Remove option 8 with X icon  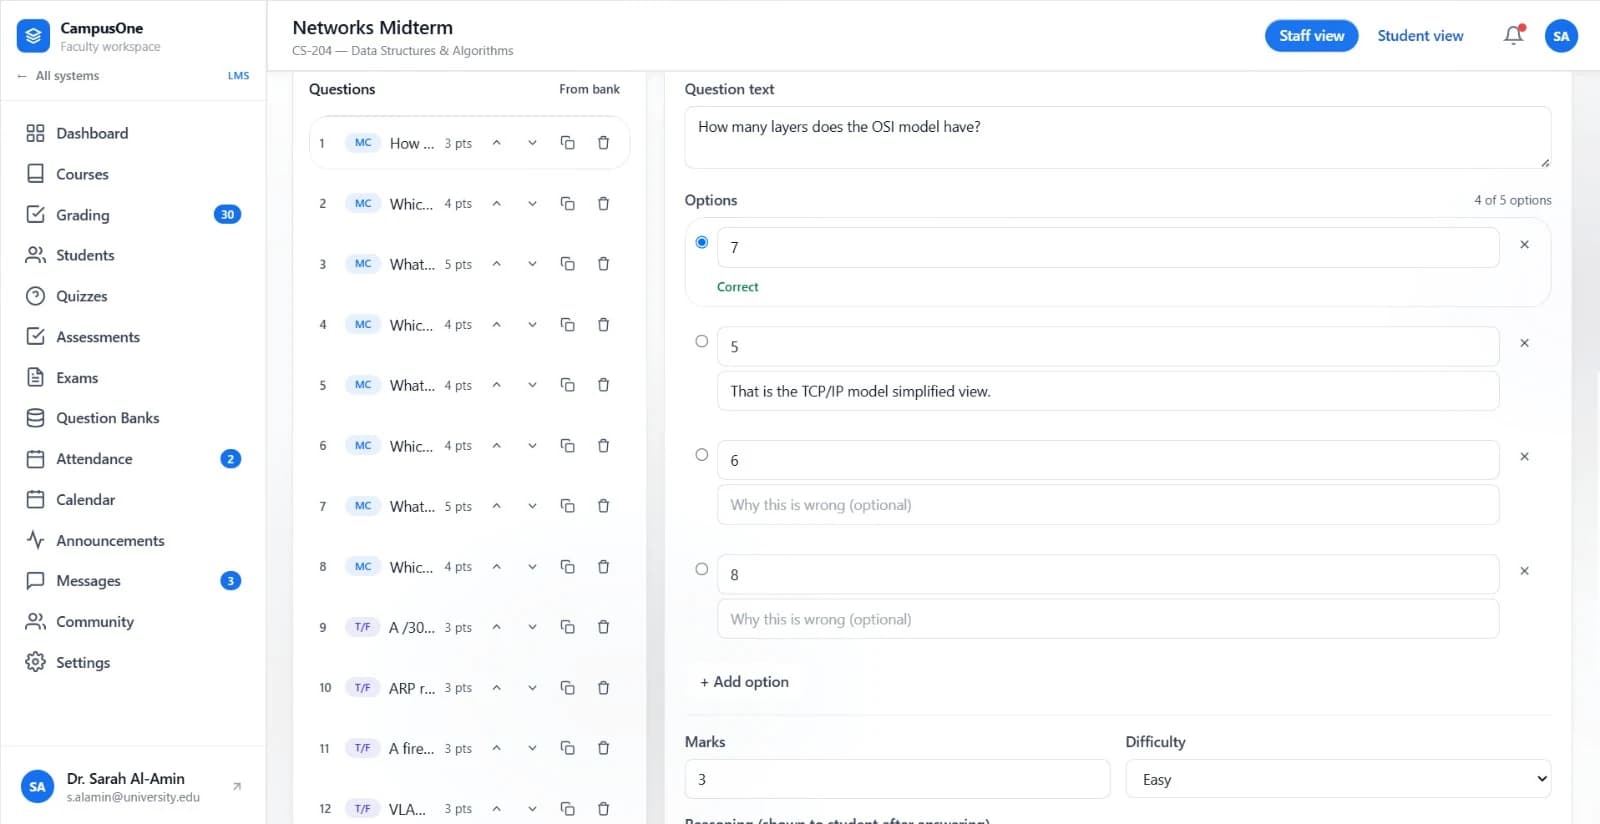point(1524,571)
